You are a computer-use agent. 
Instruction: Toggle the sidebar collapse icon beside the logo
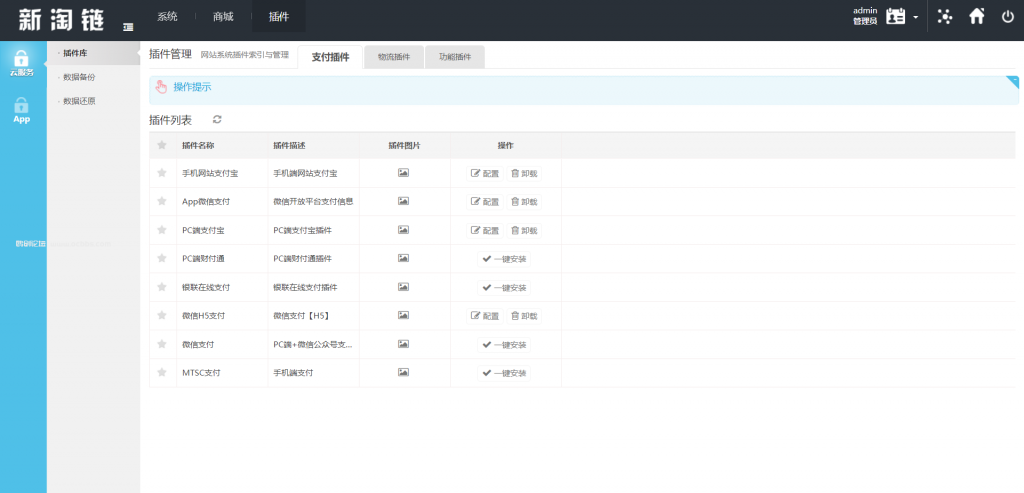coord(128,27)
